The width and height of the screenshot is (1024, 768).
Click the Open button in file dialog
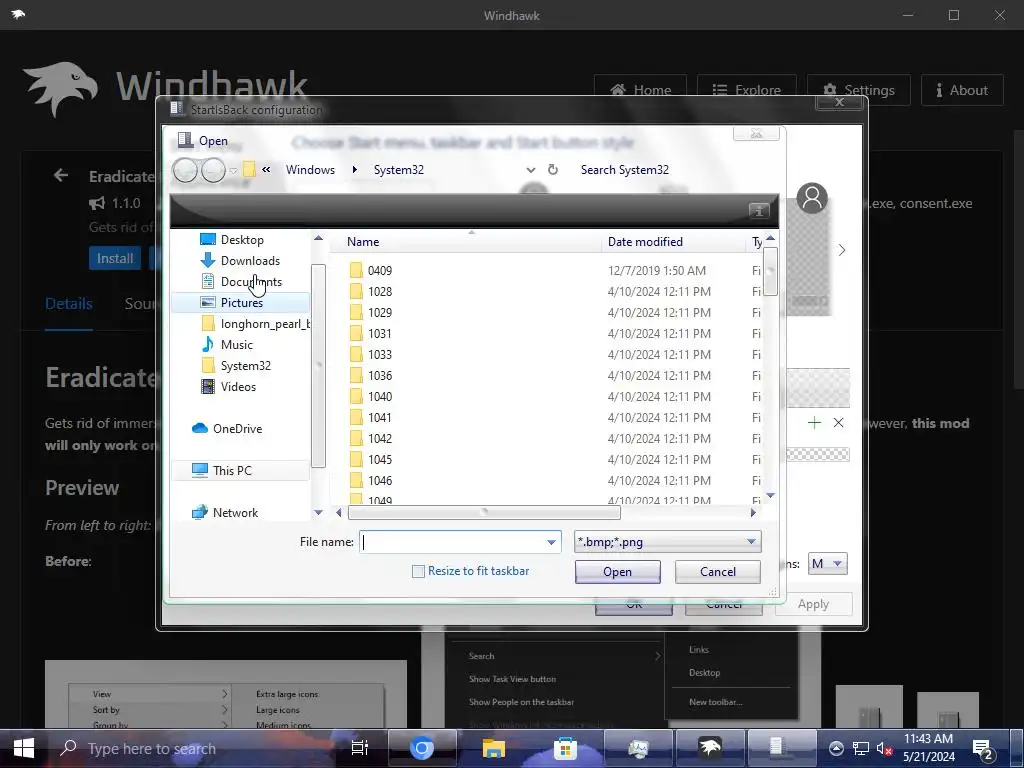(617, 571)
